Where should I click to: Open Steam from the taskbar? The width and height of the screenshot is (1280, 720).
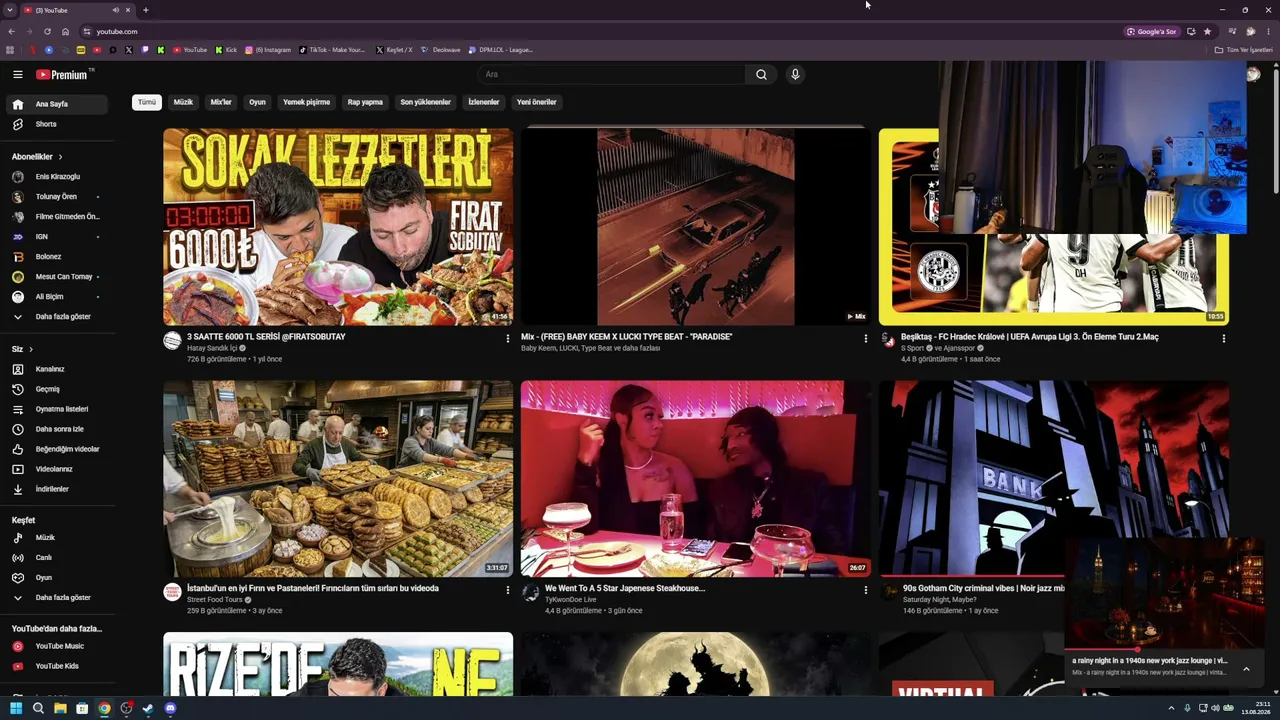pyautogui.click(x=148, y=708)
